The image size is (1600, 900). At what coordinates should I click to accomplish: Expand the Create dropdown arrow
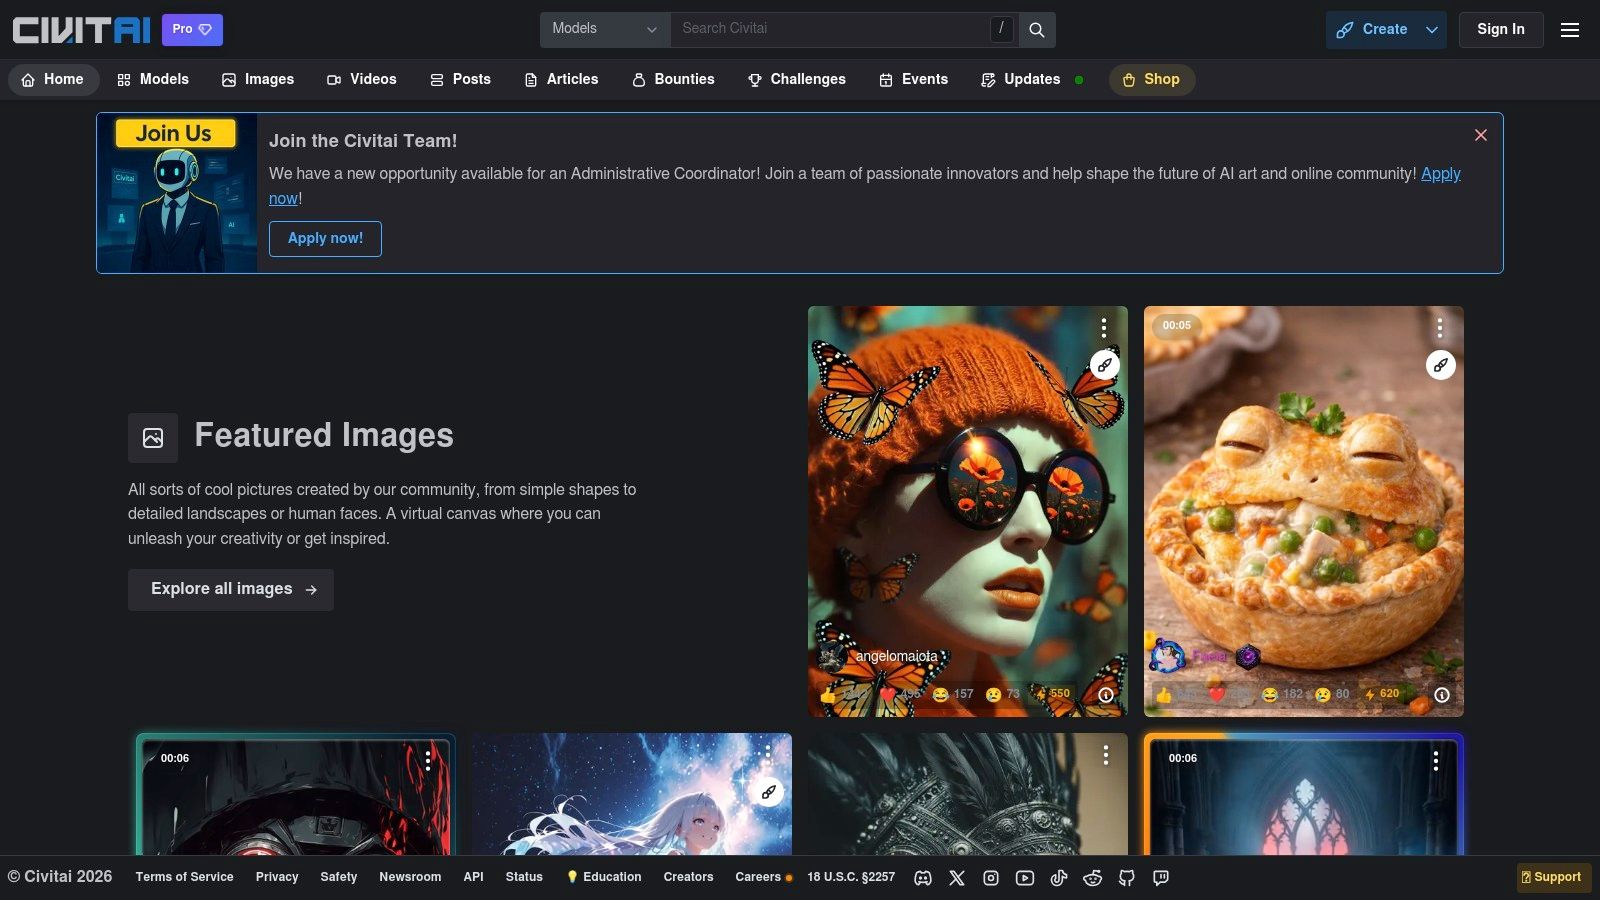pos(1432,30)
